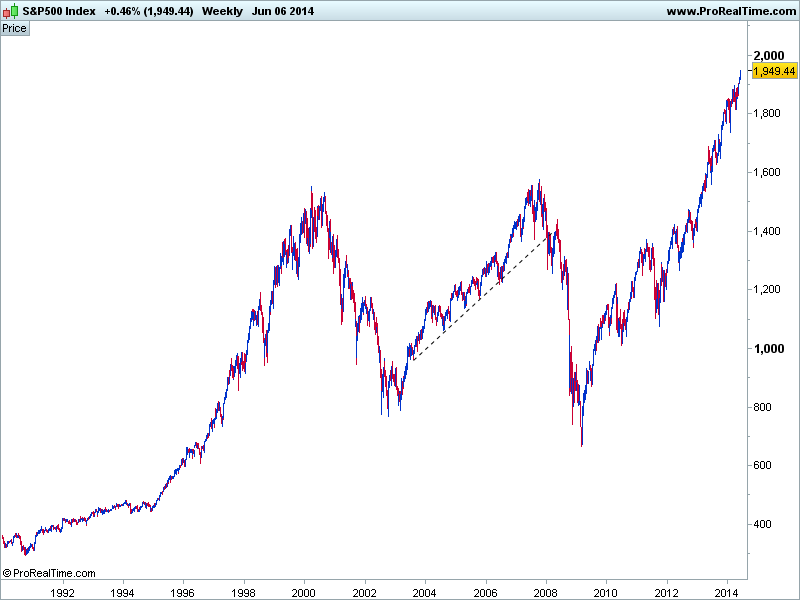
Task: Click the 2012 year label on time axis
Action: (666, 593)
